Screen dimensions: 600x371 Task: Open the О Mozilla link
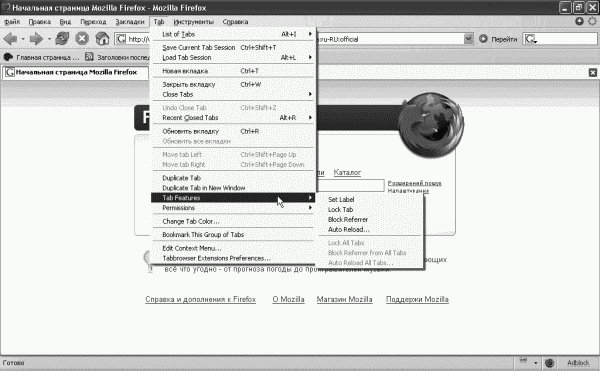(x=289, y=299)
